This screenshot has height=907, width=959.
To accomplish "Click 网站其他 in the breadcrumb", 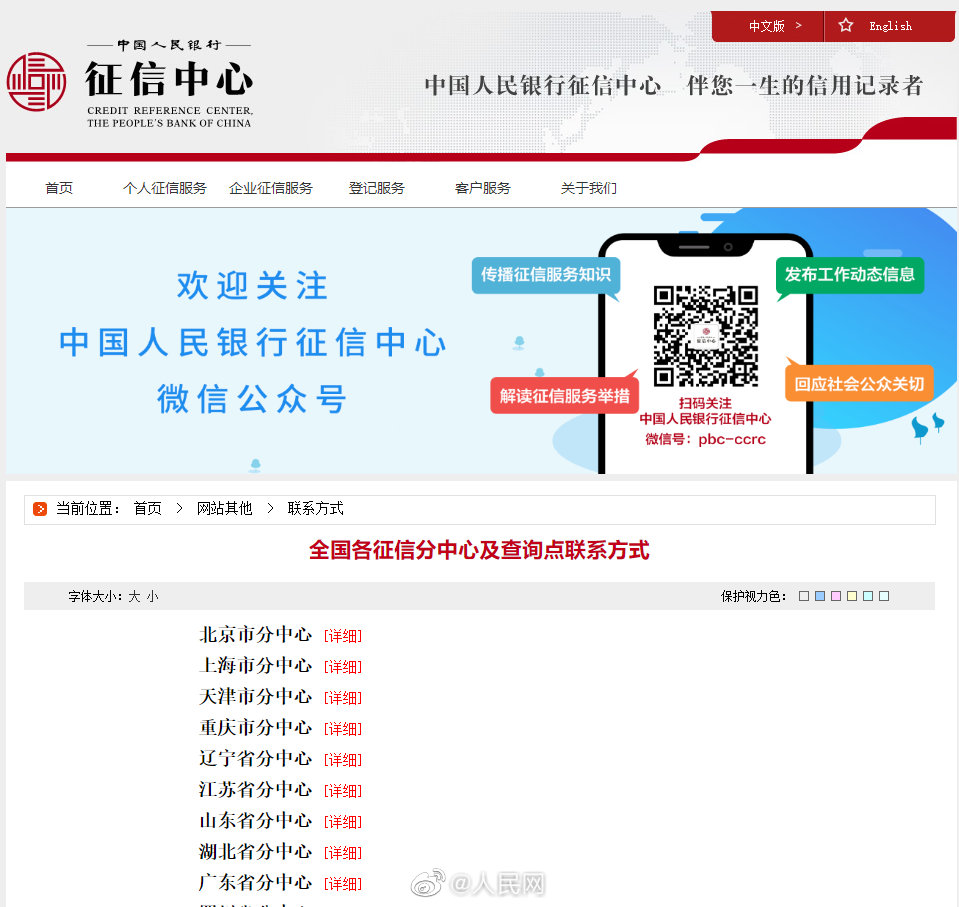I will coord(224,509).
